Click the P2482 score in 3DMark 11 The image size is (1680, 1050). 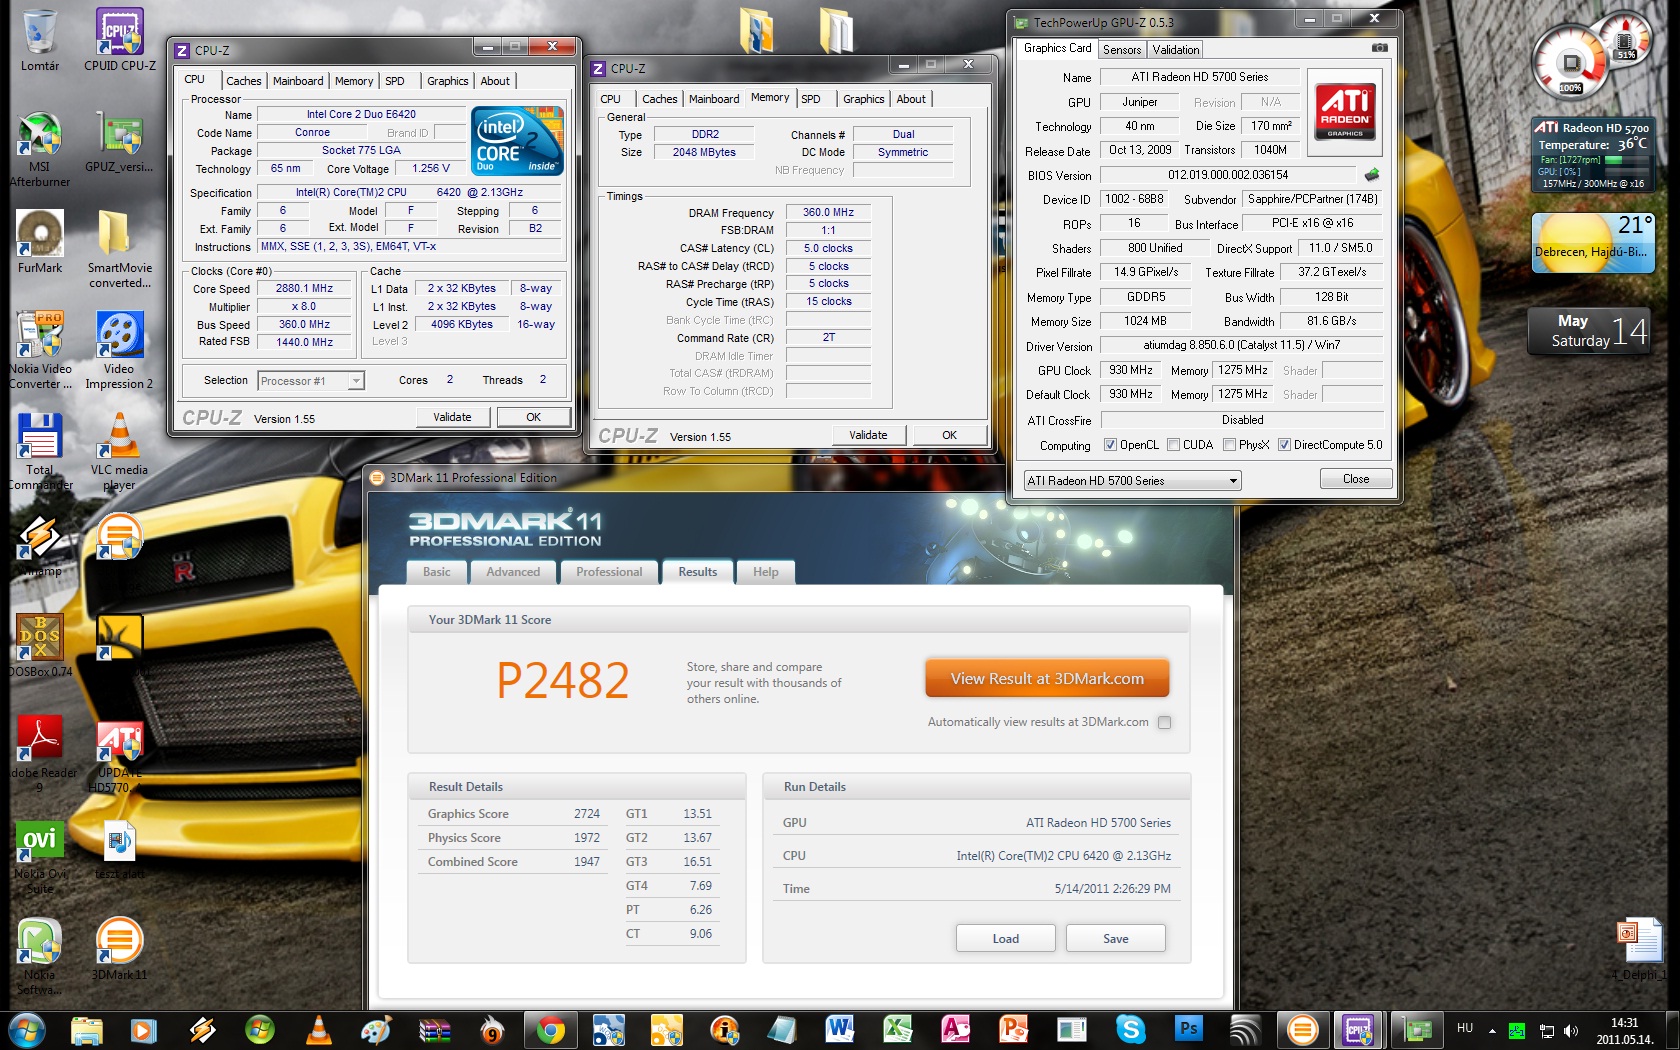[563, 681]
